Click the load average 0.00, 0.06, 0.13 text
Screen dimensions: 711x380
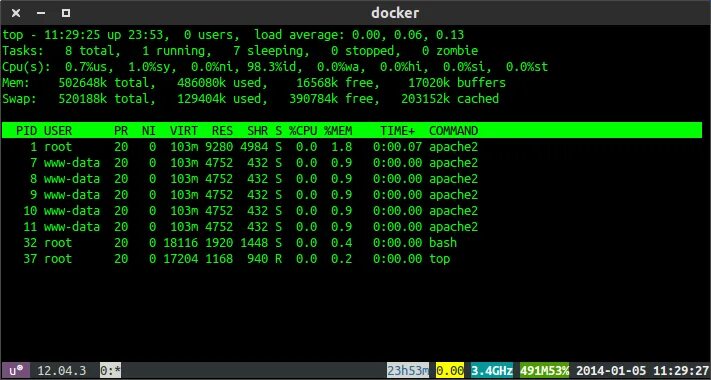point(359,35)
